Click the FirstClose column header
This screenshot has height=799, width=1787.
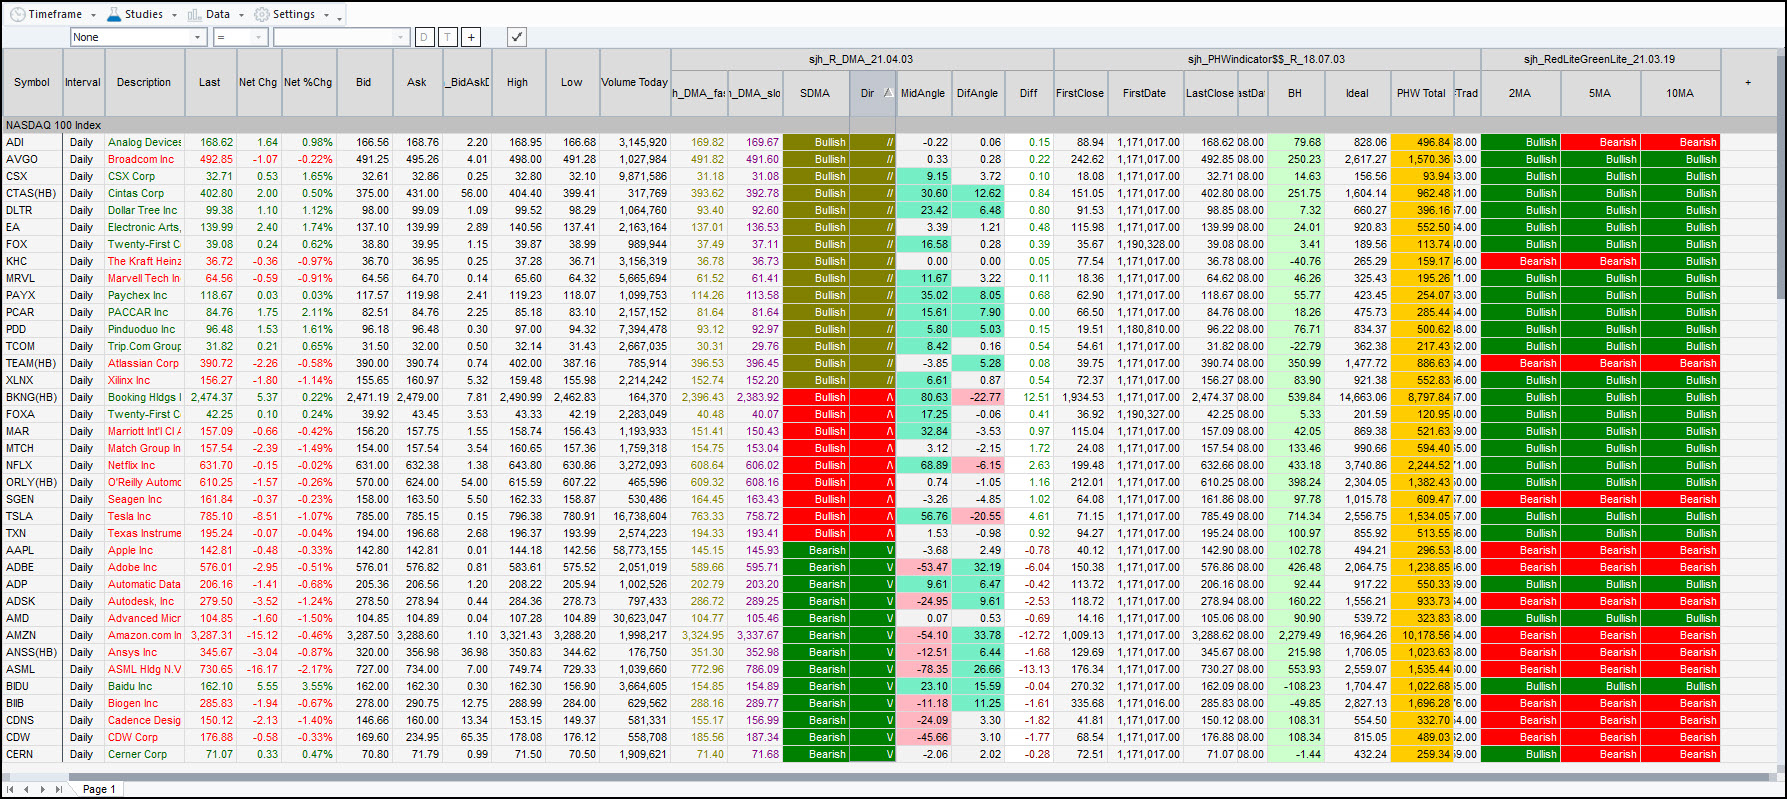pyautogui.click(x=1080, y=93)
